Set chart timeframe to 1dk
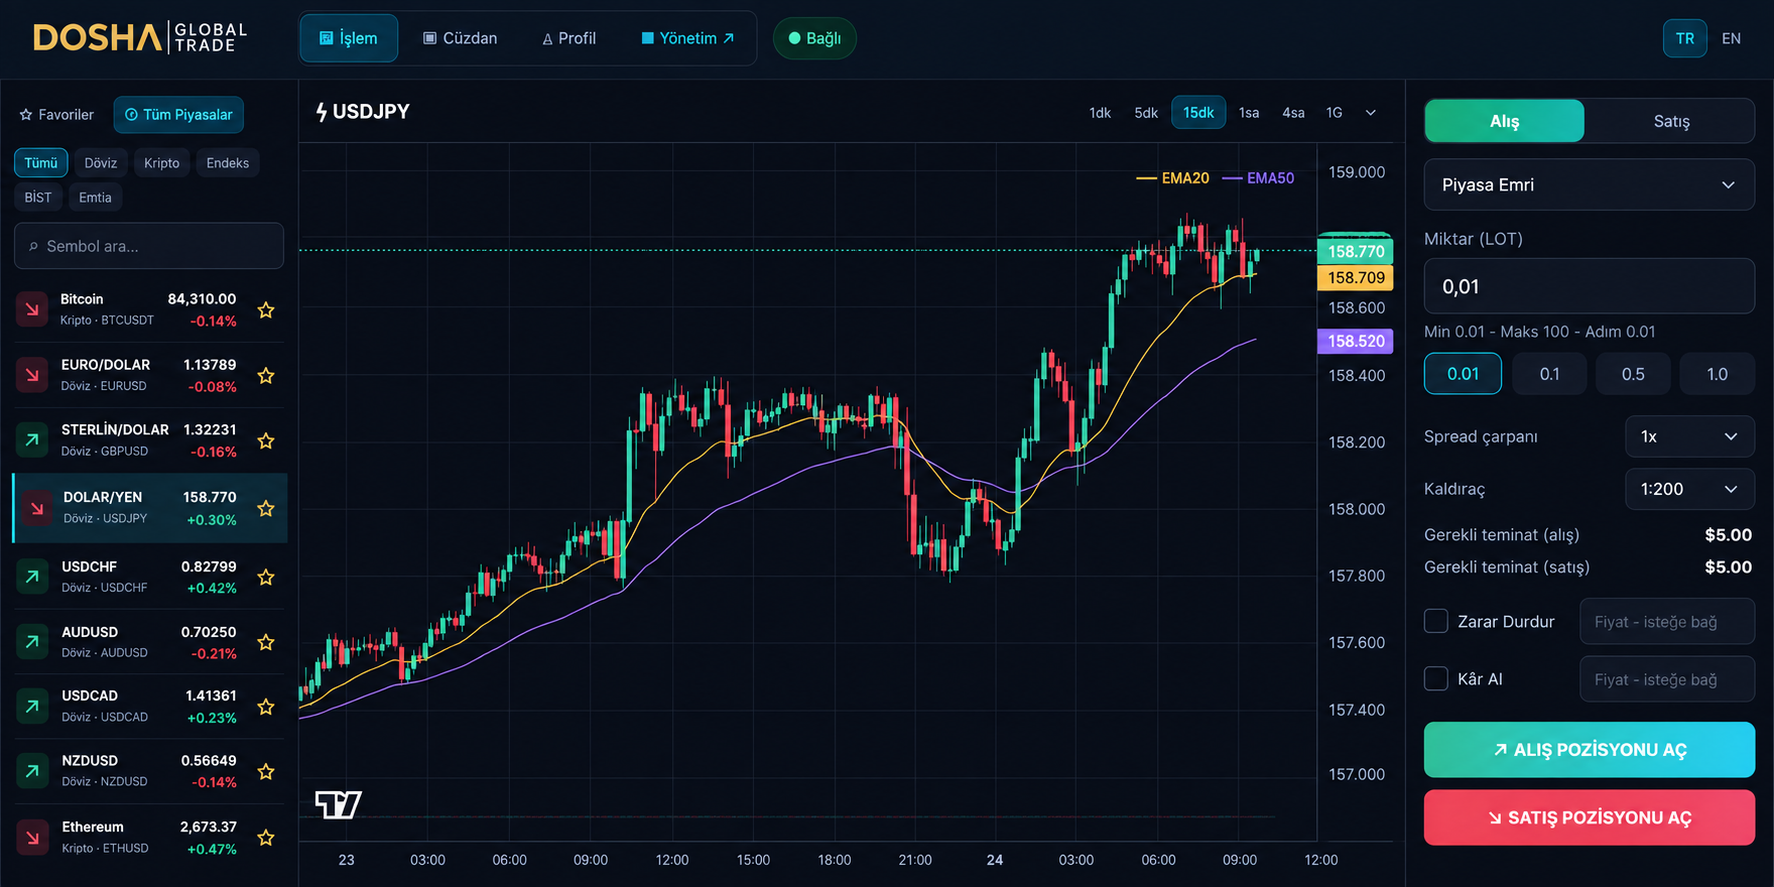The width and height of the screenshot is (1774, 887). click(x=1100, y=113)
